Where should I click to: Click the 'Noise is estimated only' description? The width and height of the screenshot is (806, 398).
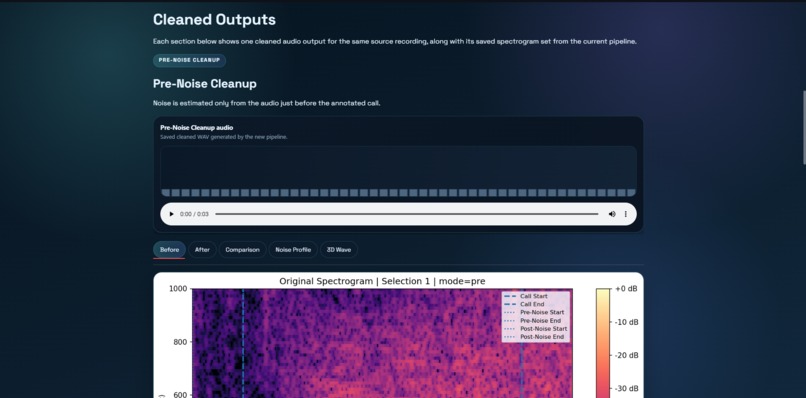pyautogui.click(x=266, y=103)
